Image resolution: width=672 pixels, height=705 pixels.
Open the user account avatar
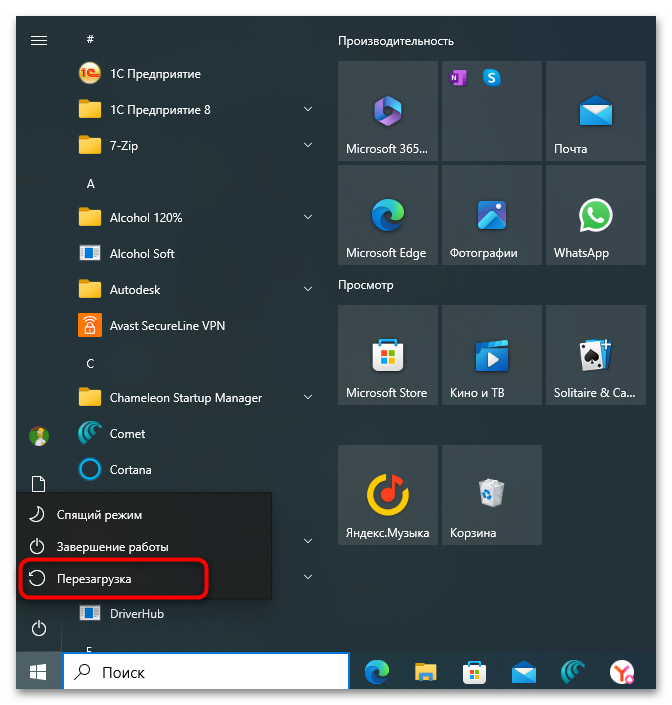pos(39,436)
